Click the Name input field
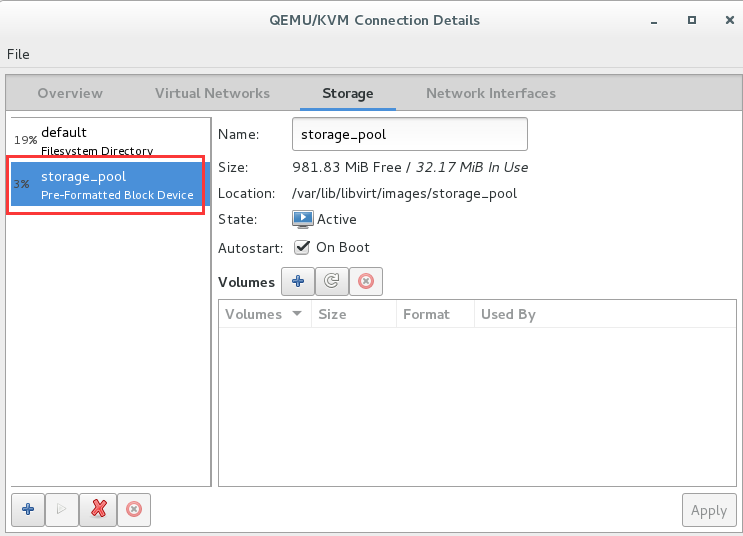Viewport: 743px width, 536px height. pos(409,135)
